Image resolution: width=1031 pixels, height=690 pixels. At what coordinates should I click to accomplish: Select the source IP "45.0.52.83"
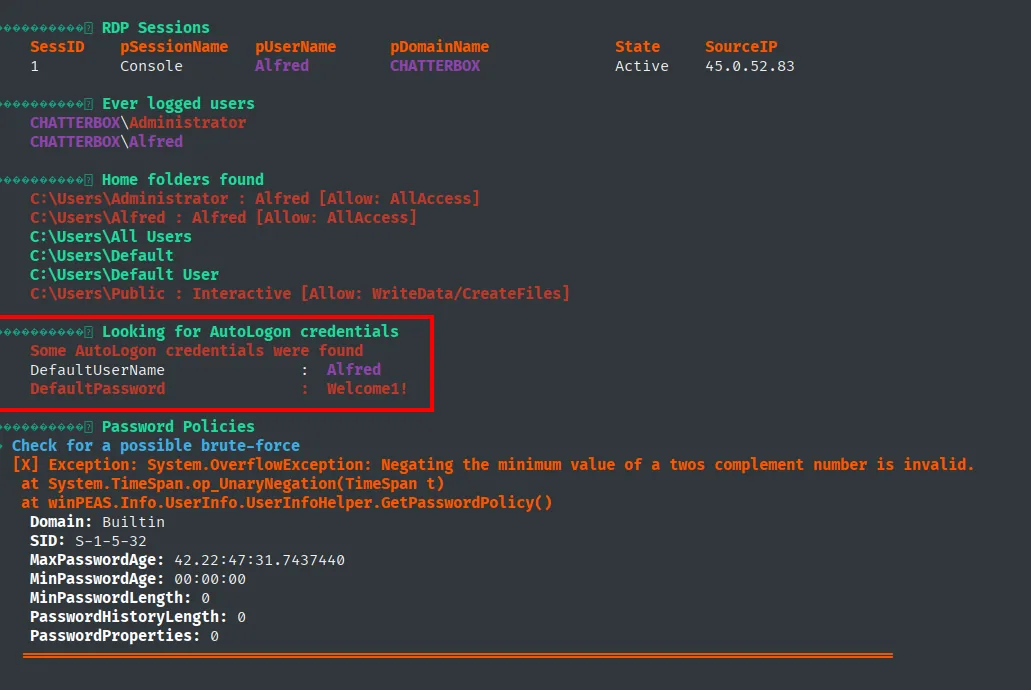pyautogui.click(x=750, y=66)
